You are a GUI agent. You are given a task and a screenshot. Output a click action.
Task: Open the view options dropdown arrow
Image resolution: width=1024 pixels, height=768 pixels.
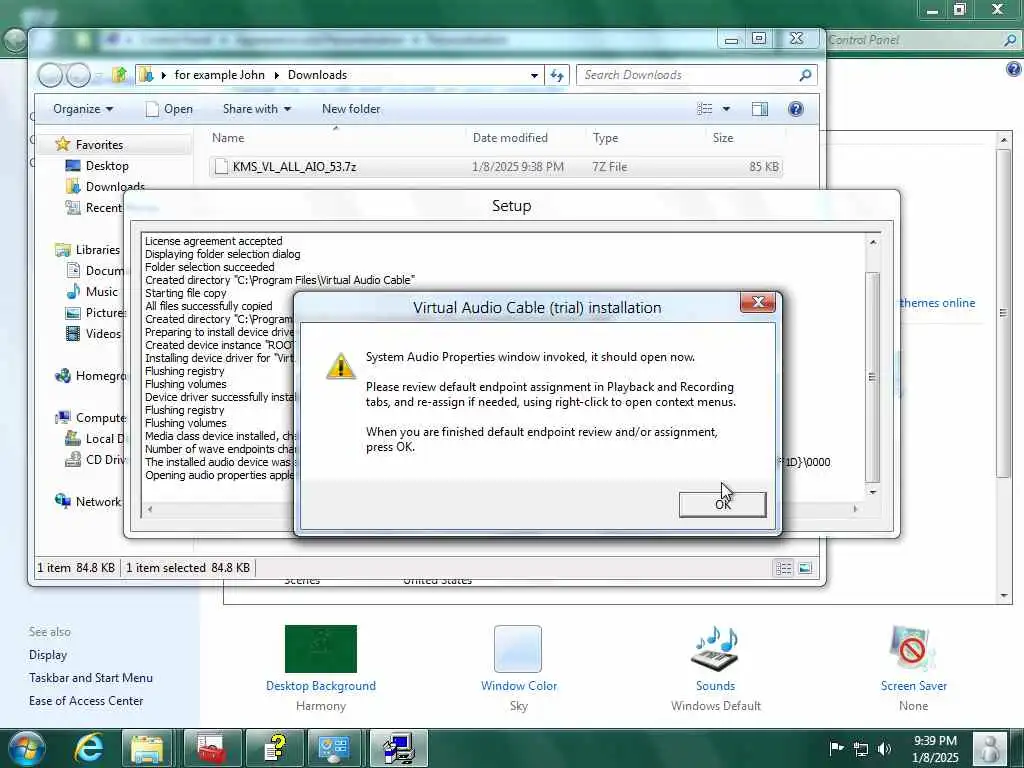pos(726,109)
